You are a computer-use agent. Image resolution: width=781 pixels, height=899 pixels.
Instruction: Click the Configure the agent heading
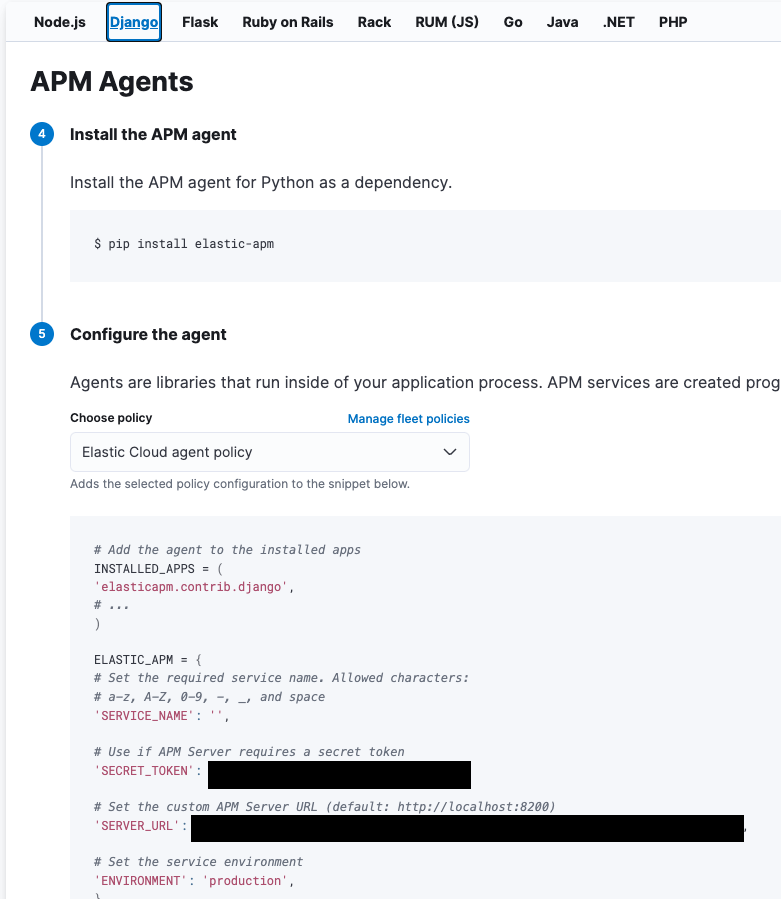(x=149, y=334)
